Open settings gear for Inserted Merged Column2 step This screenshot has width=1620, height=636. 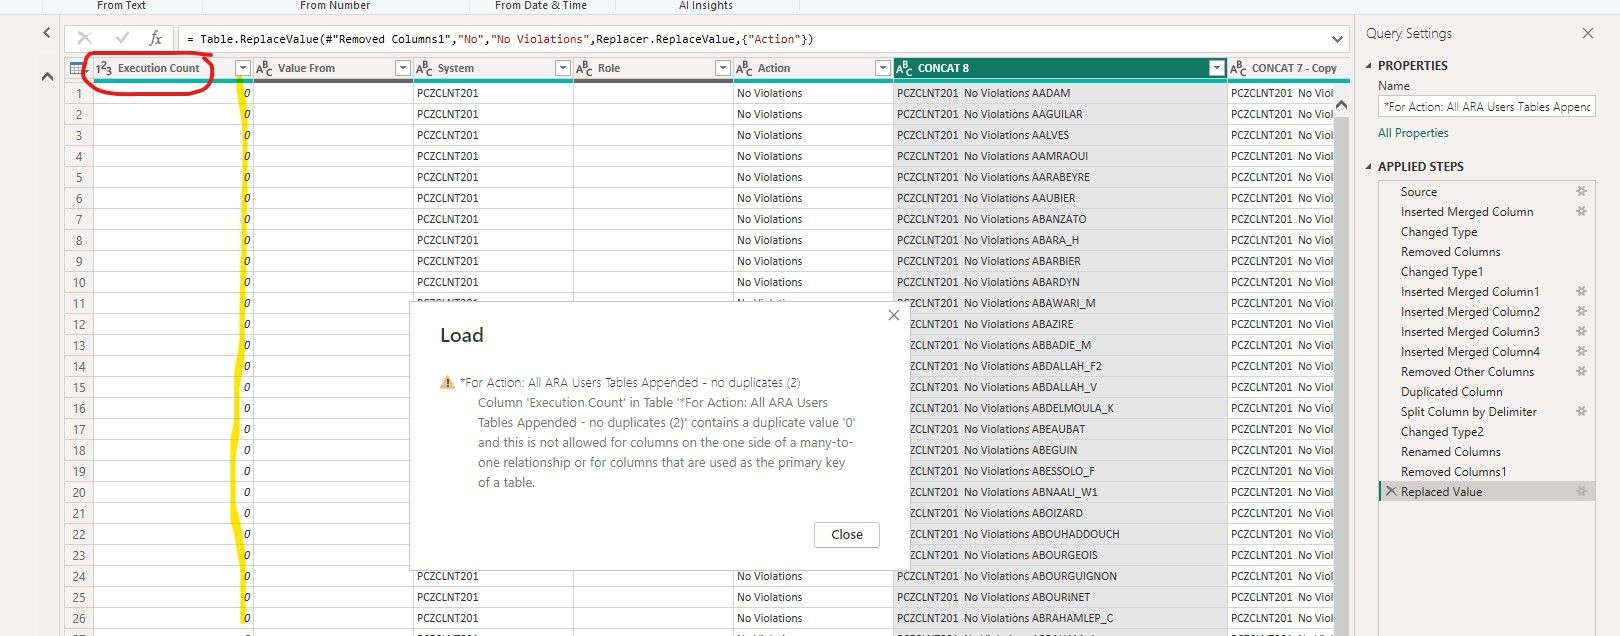pyautogui.click(x=1581, y=311)
